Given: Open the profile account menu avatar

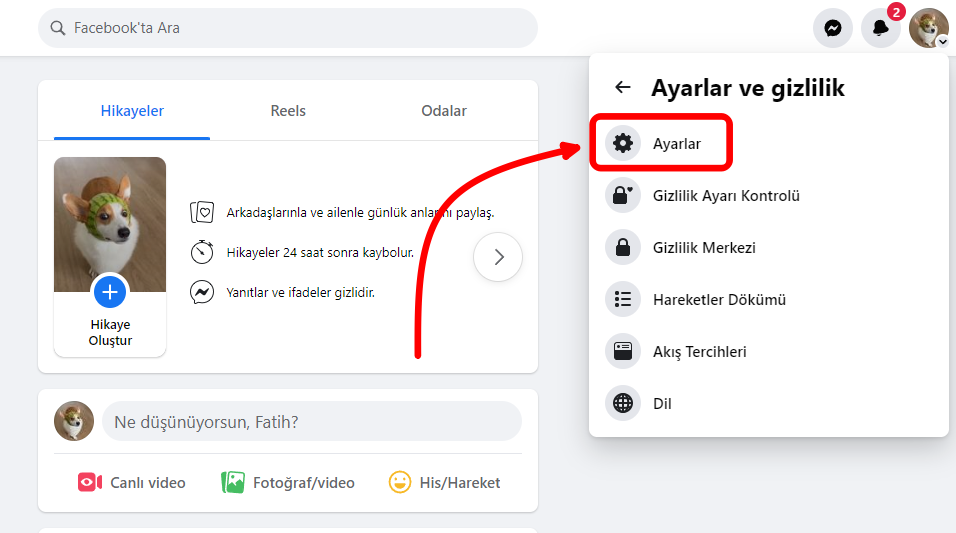Looking at the screenshot, I should tap(928, 28).
